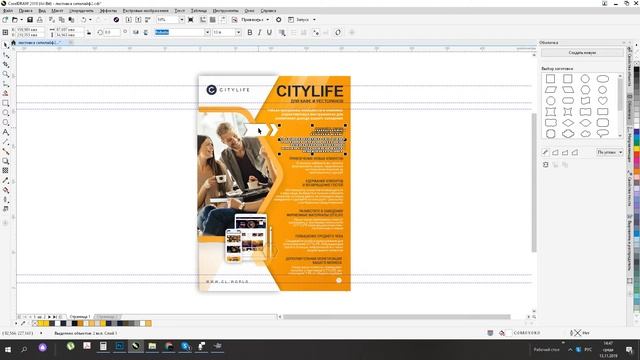Open the Вид menu
The height and width of the screenshot is (360, 640).
(x=42, y=11)
